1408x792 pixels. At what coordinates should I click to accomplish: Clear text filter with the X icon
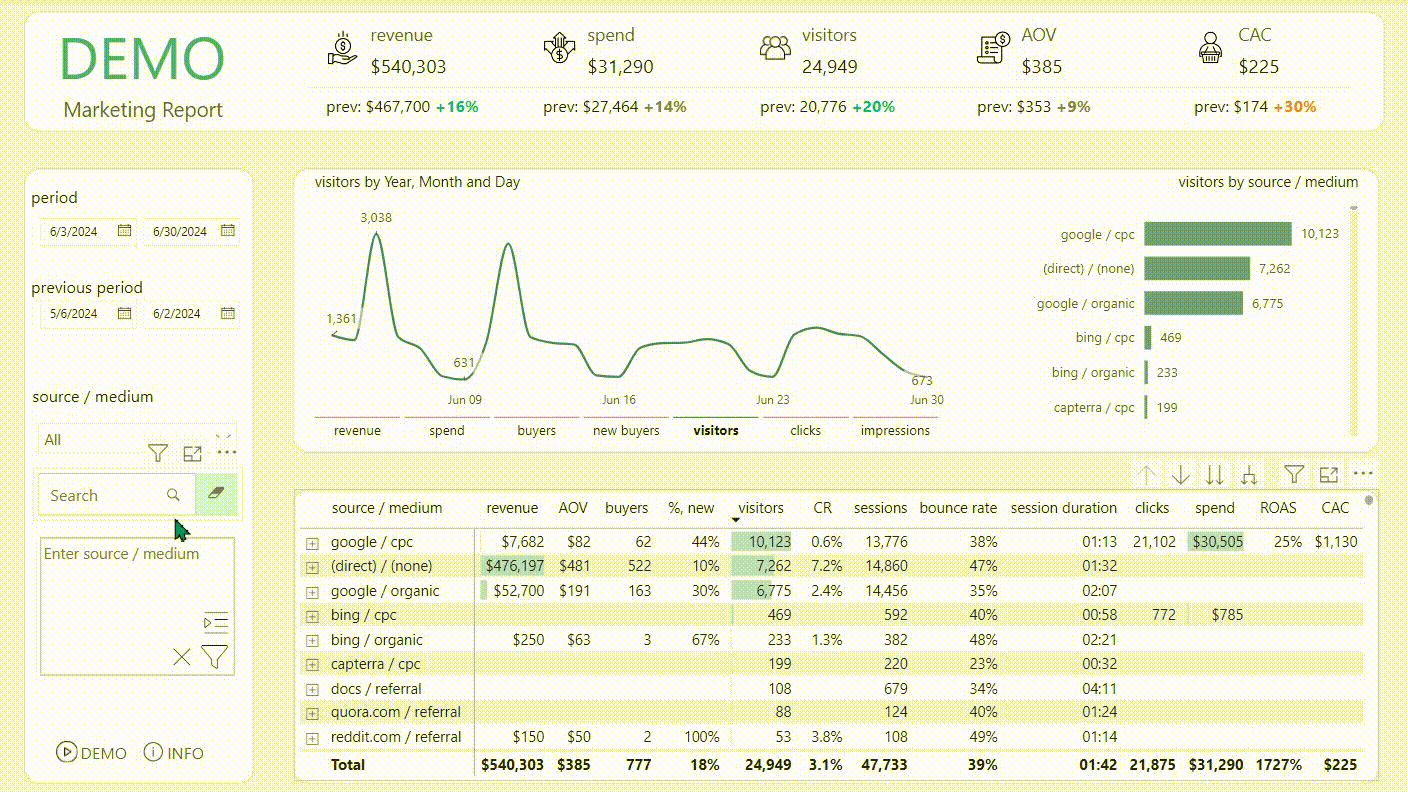click(x=181, y=657)
